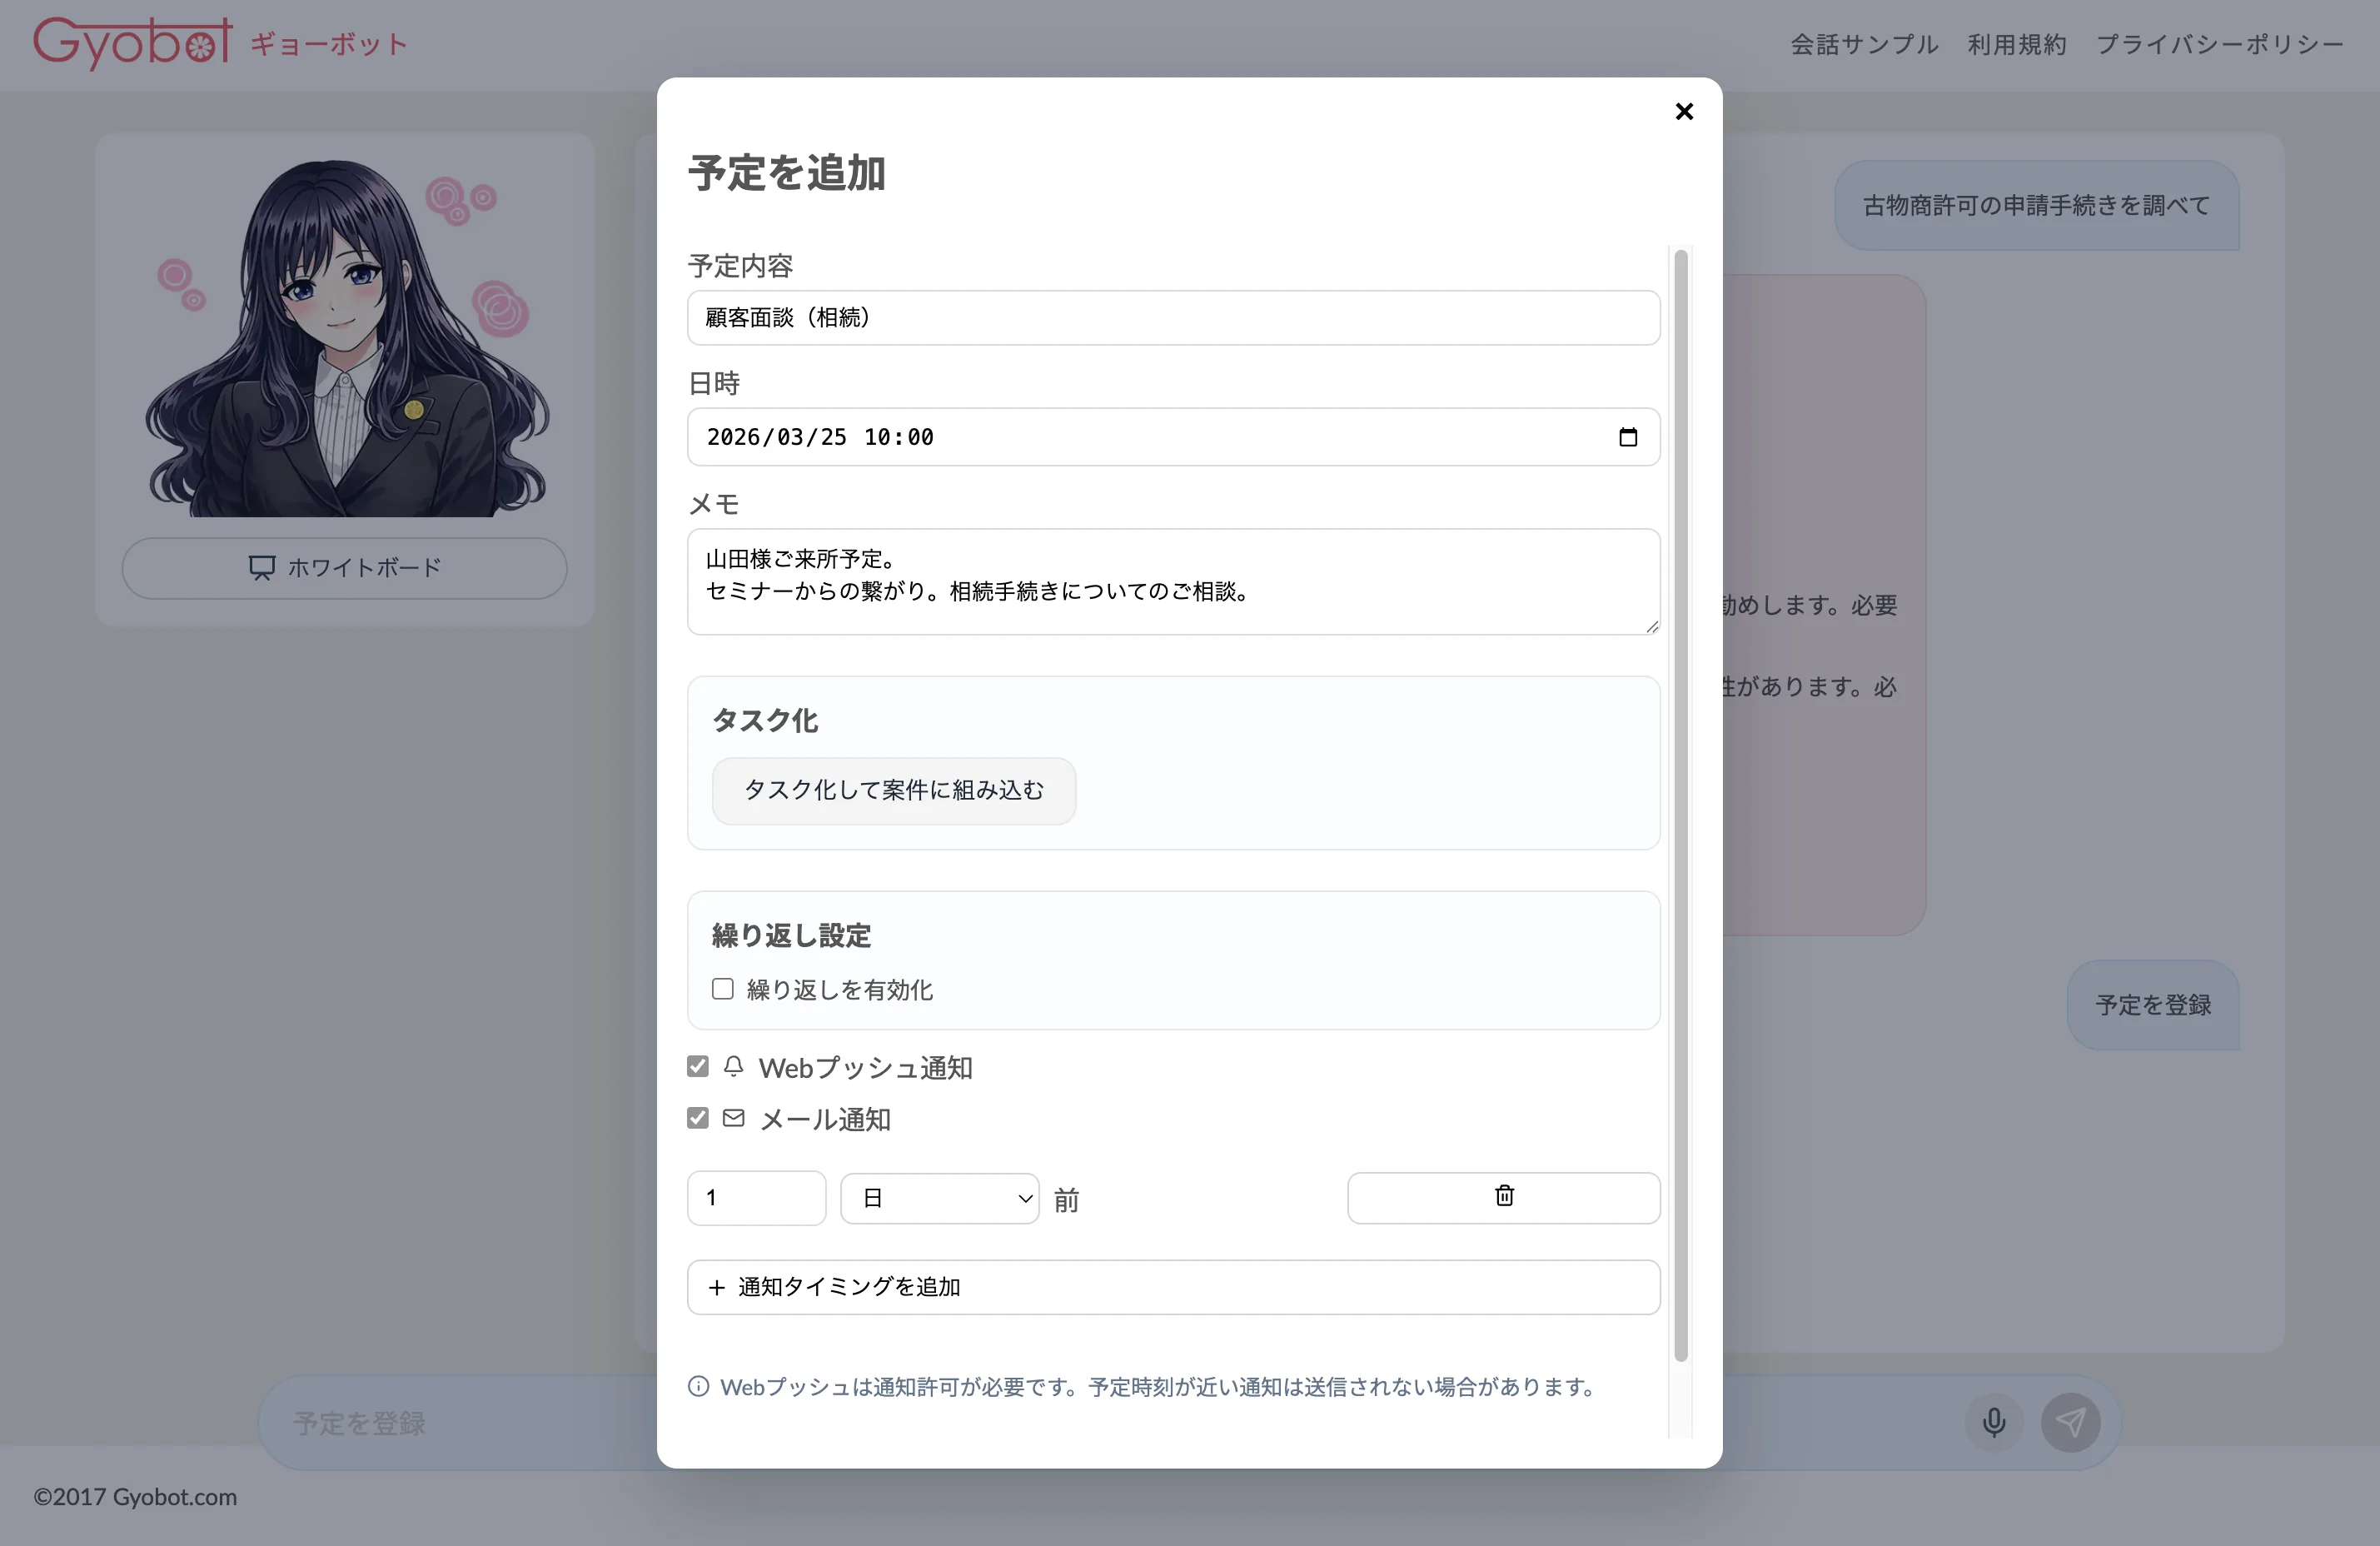
Task: Close the 予定を追加 dialog with X
Action: (1684, 111)
